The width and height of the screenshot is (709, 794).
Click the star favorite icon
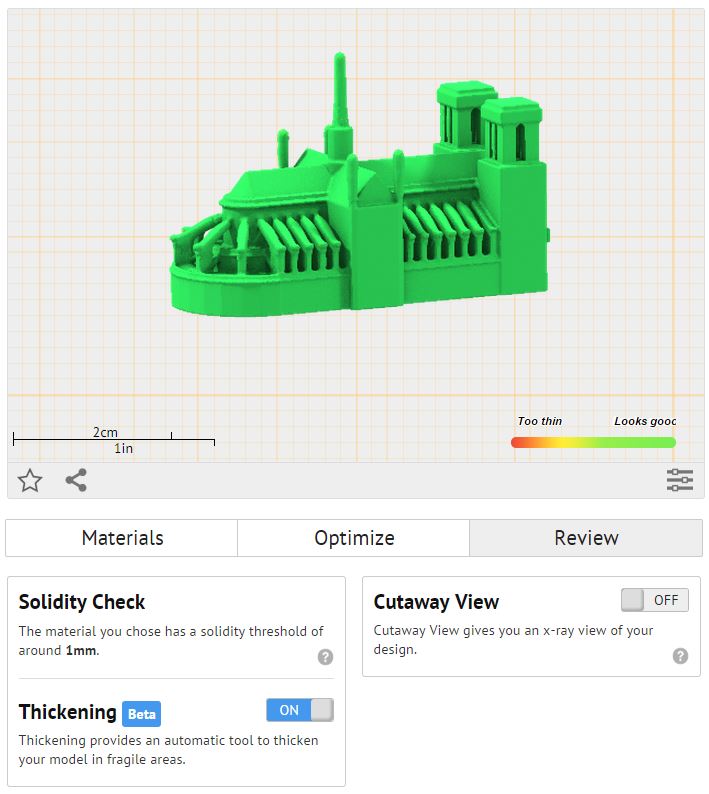coord(30,480)
